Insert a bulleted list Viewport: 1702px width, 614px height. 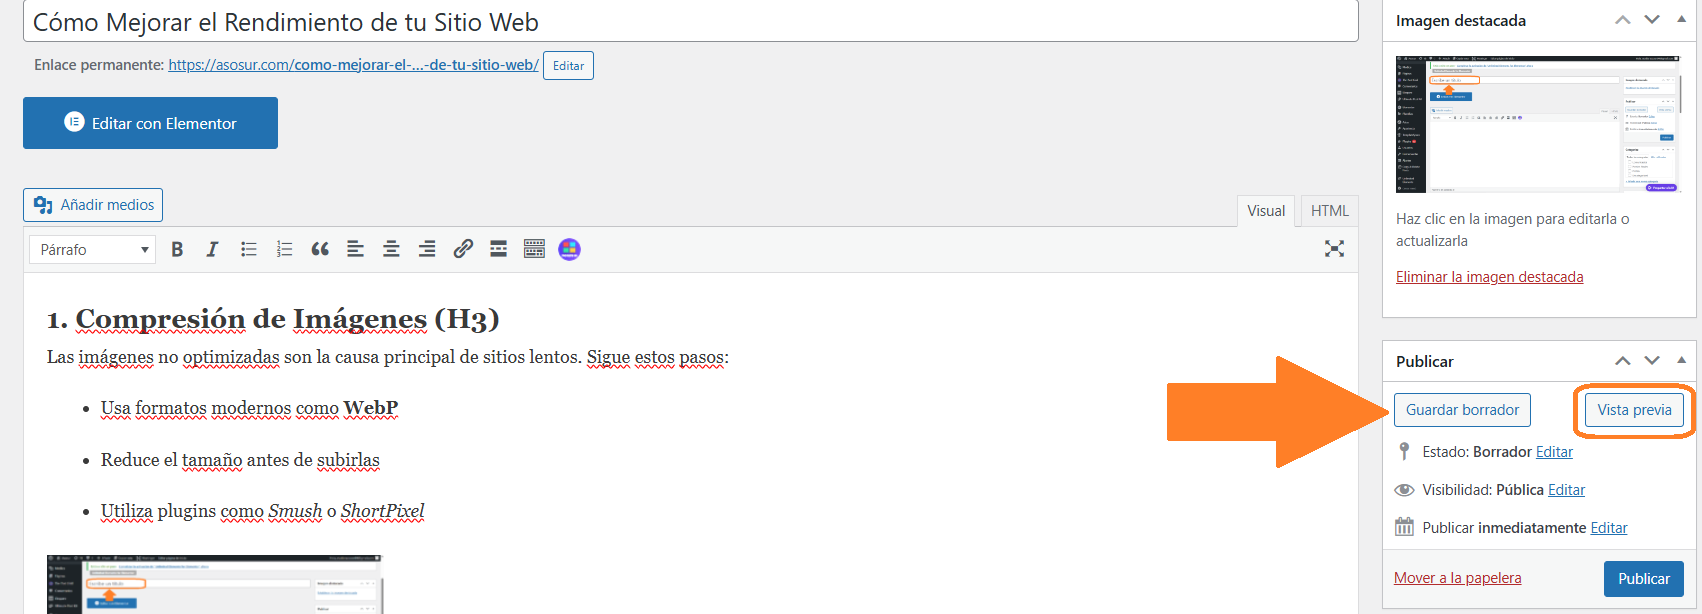(249, 250)
